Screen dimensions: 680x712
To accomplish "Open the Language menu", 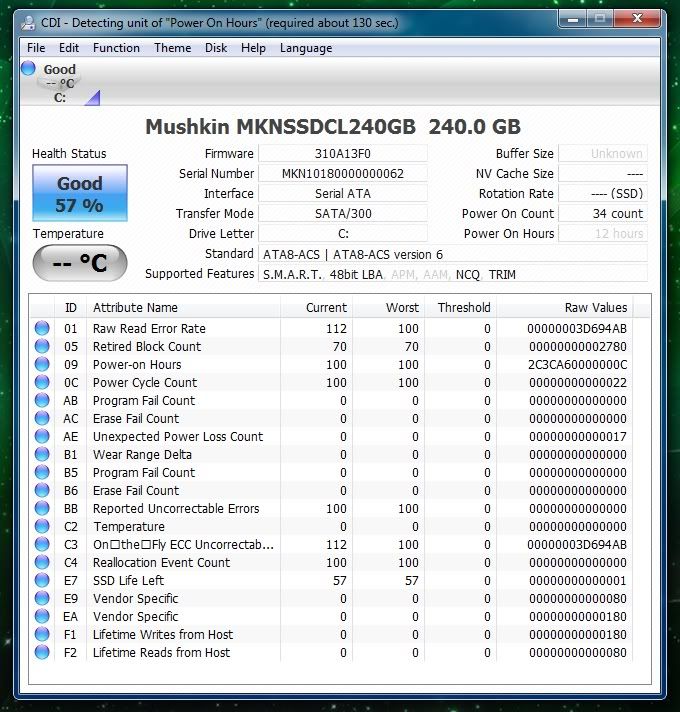I will tap(306, 48).
